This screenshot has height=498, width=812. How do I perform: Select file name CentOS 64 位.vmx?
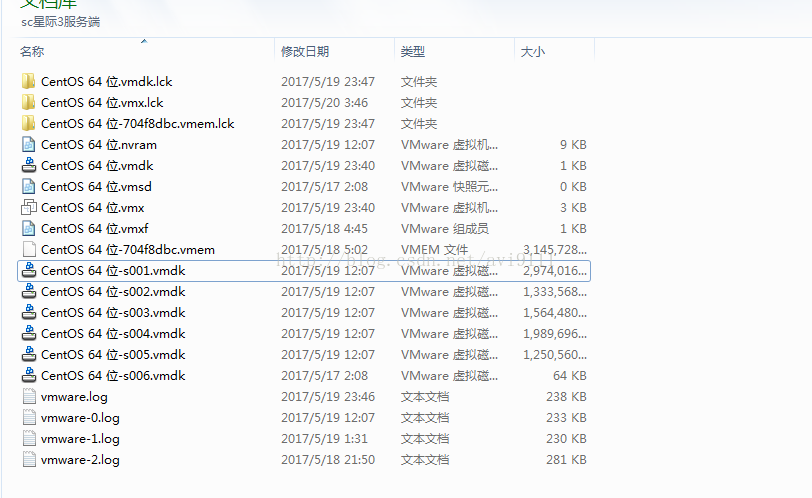click(x=93, y=208)
